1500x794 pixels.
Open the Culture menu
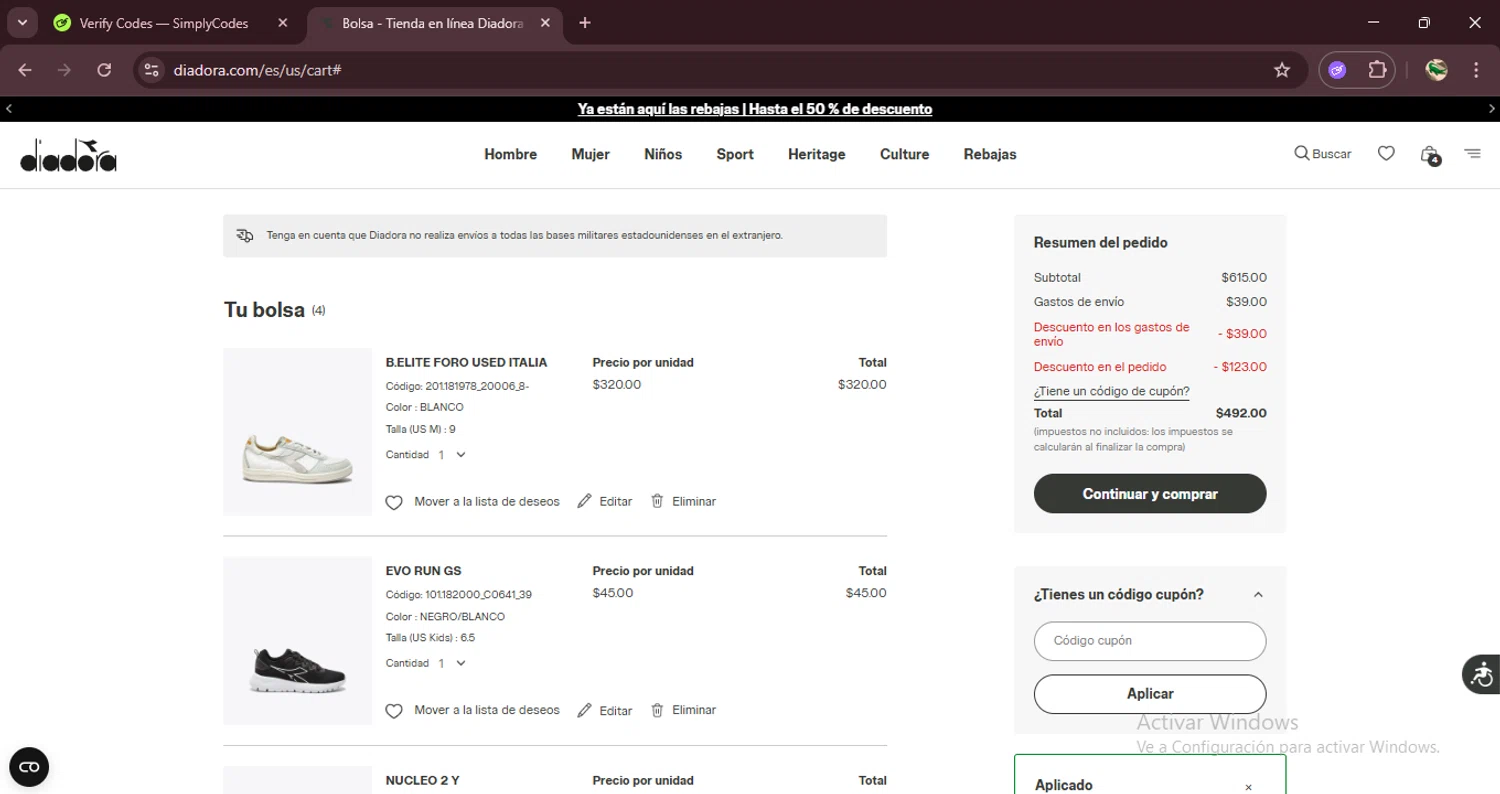point(904,154)
